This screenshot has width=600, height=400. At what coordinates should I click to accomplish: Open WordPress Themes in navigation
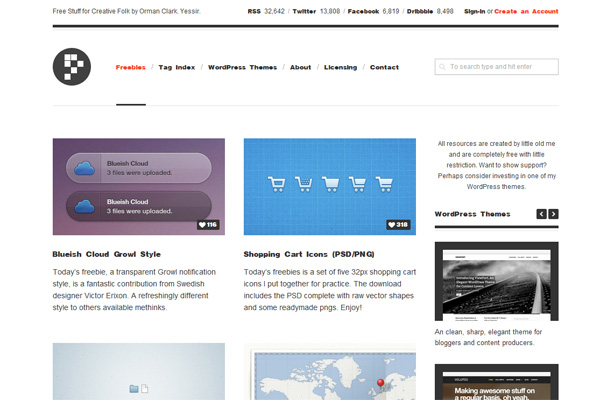[242, 67]
